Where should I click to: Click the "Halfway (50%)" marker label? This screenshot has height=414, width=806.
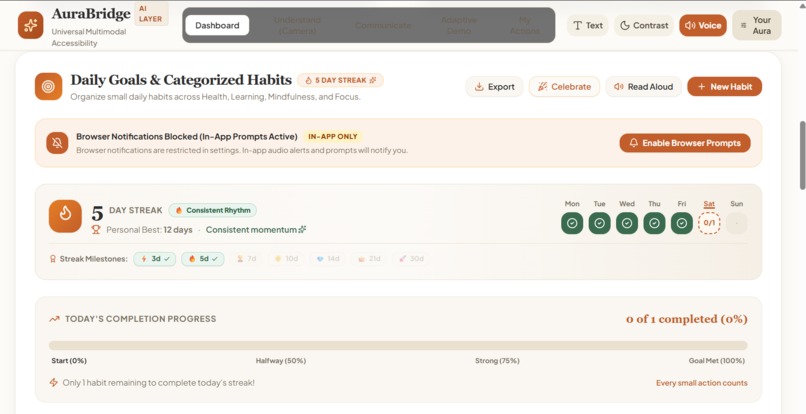[x=281, y=361]
